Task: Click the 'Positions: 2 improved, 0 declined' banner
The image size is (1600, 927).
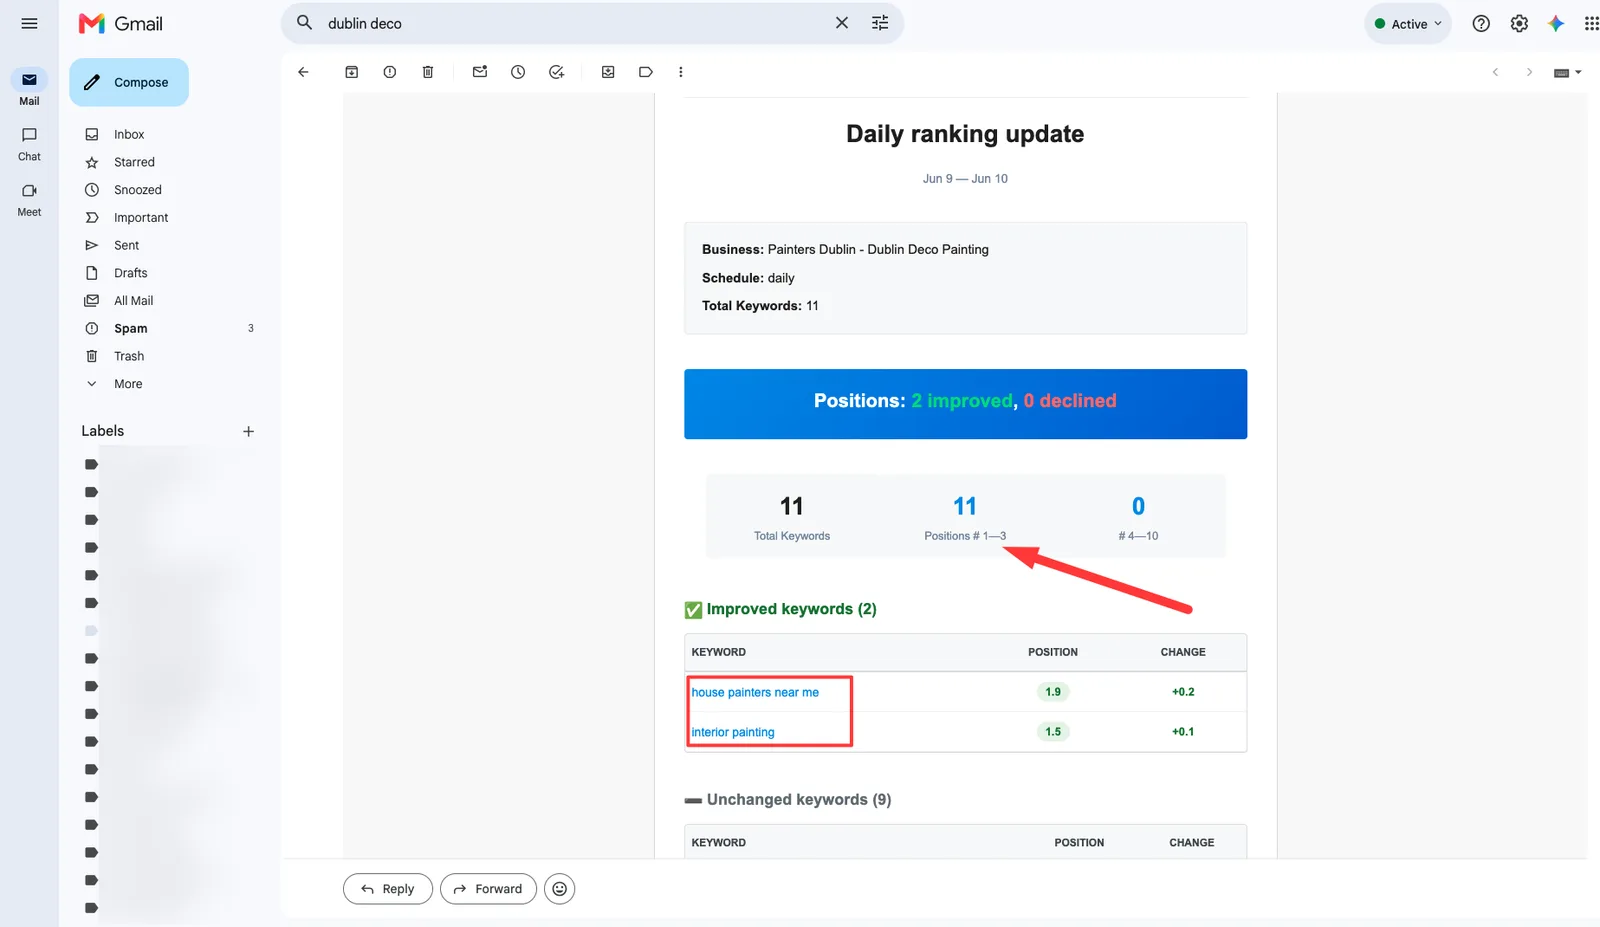Action: coord(965,404)
